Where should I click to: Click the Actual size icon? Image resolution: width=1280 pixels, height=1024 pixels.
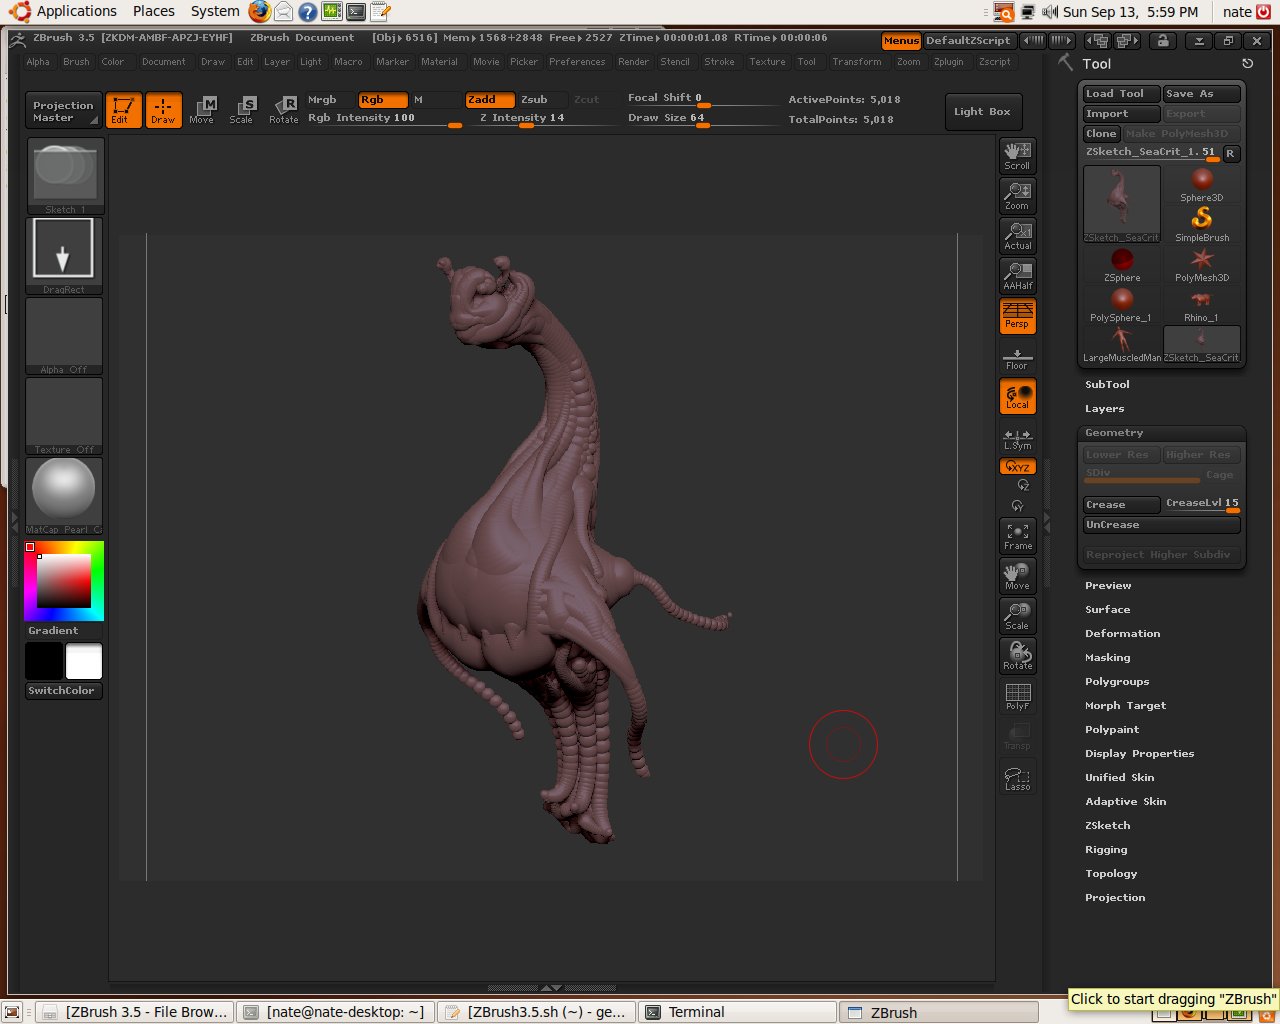(1017, 235)
